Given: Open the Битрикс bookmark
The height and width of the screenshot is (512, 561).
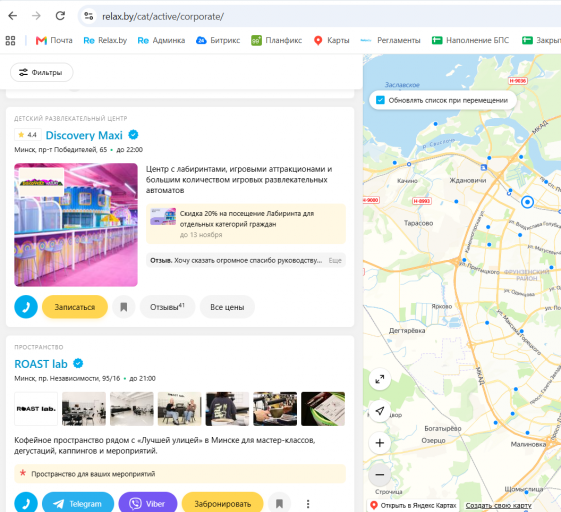Looking at the screenshot, I should click(218, 40).
